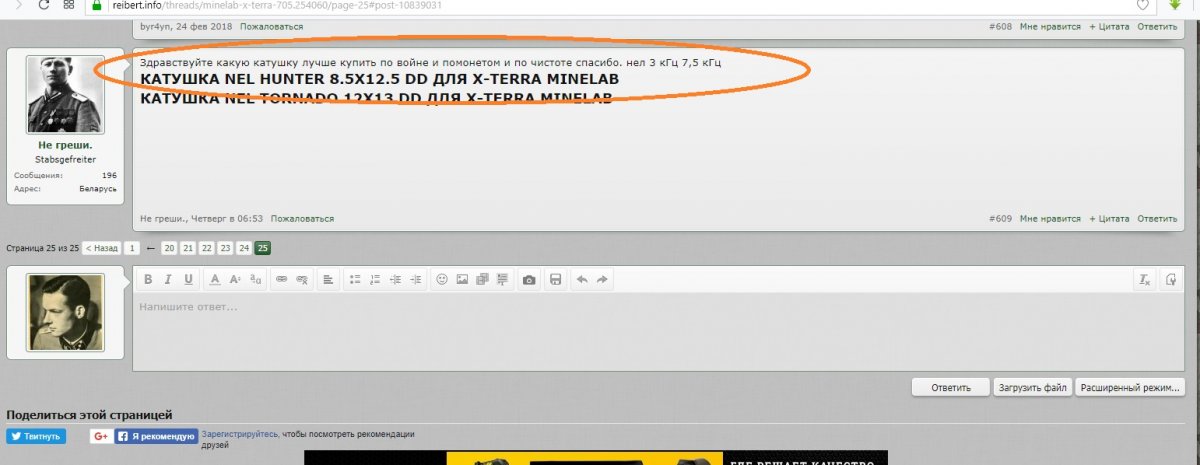Open 'Не греши.' user profile name

pos(66,145)
